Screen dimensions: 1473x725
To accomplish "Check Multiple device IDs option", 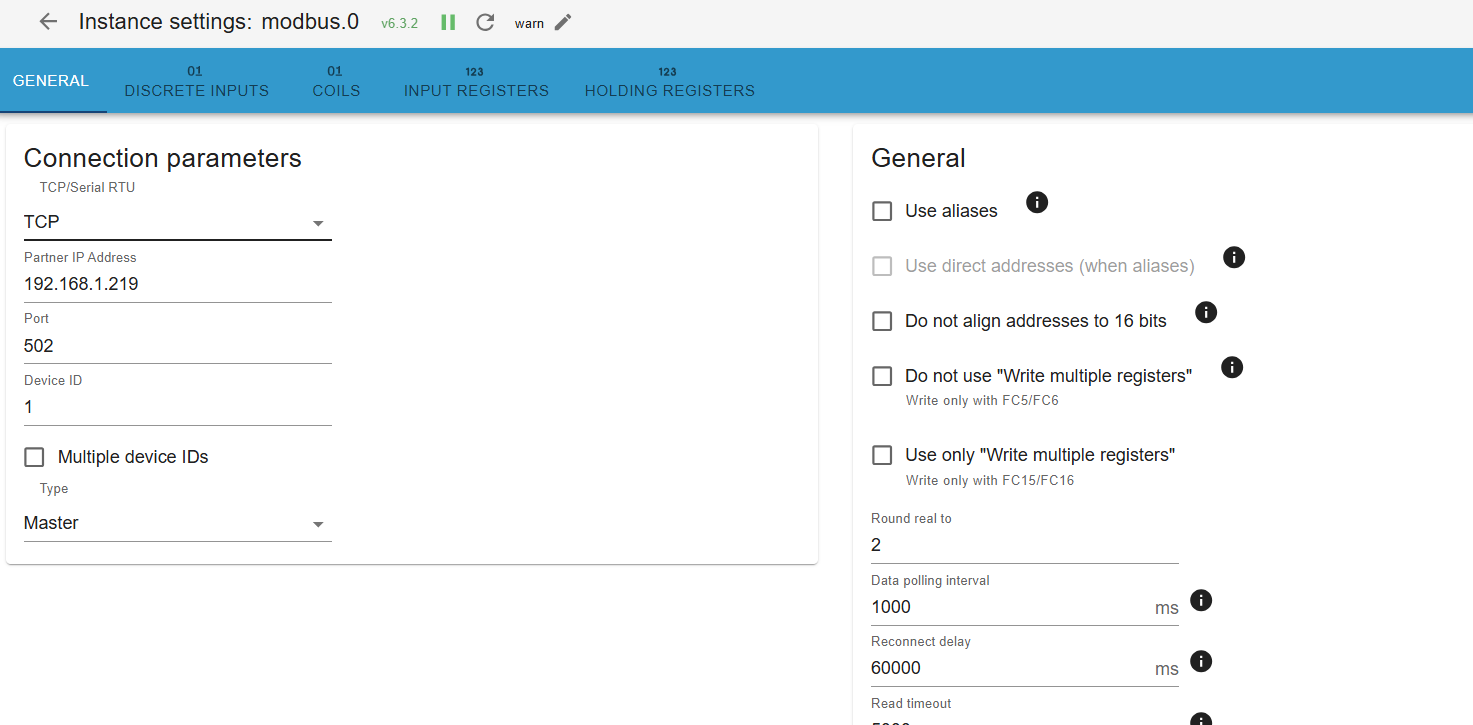I will 35,457.
